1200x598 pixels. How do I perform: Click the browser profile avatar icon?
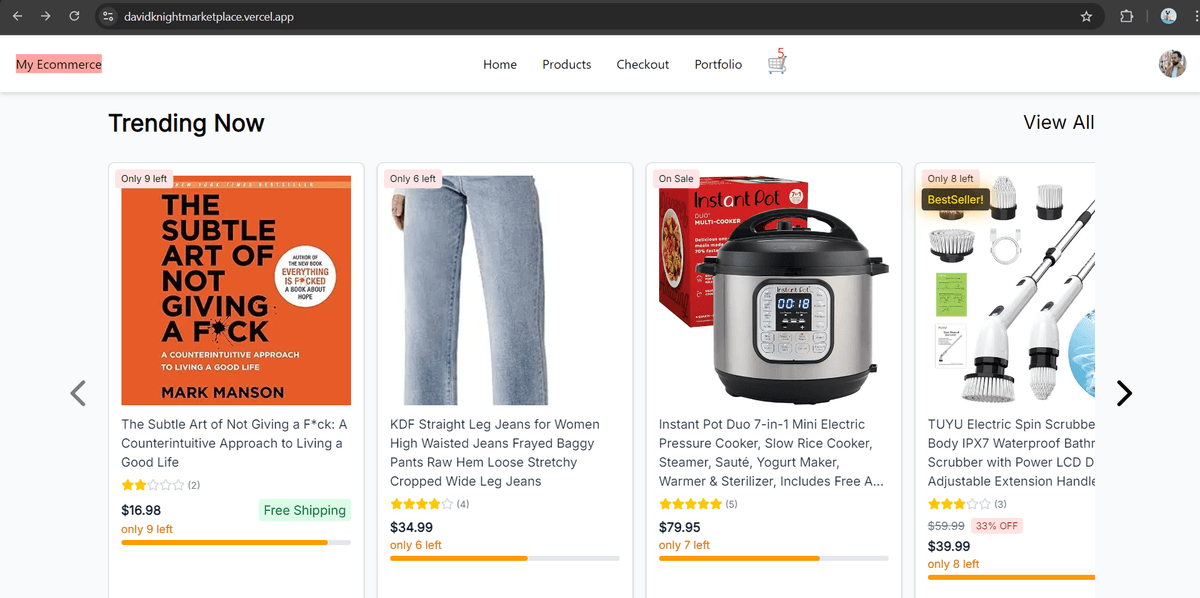coord(1168,16)
